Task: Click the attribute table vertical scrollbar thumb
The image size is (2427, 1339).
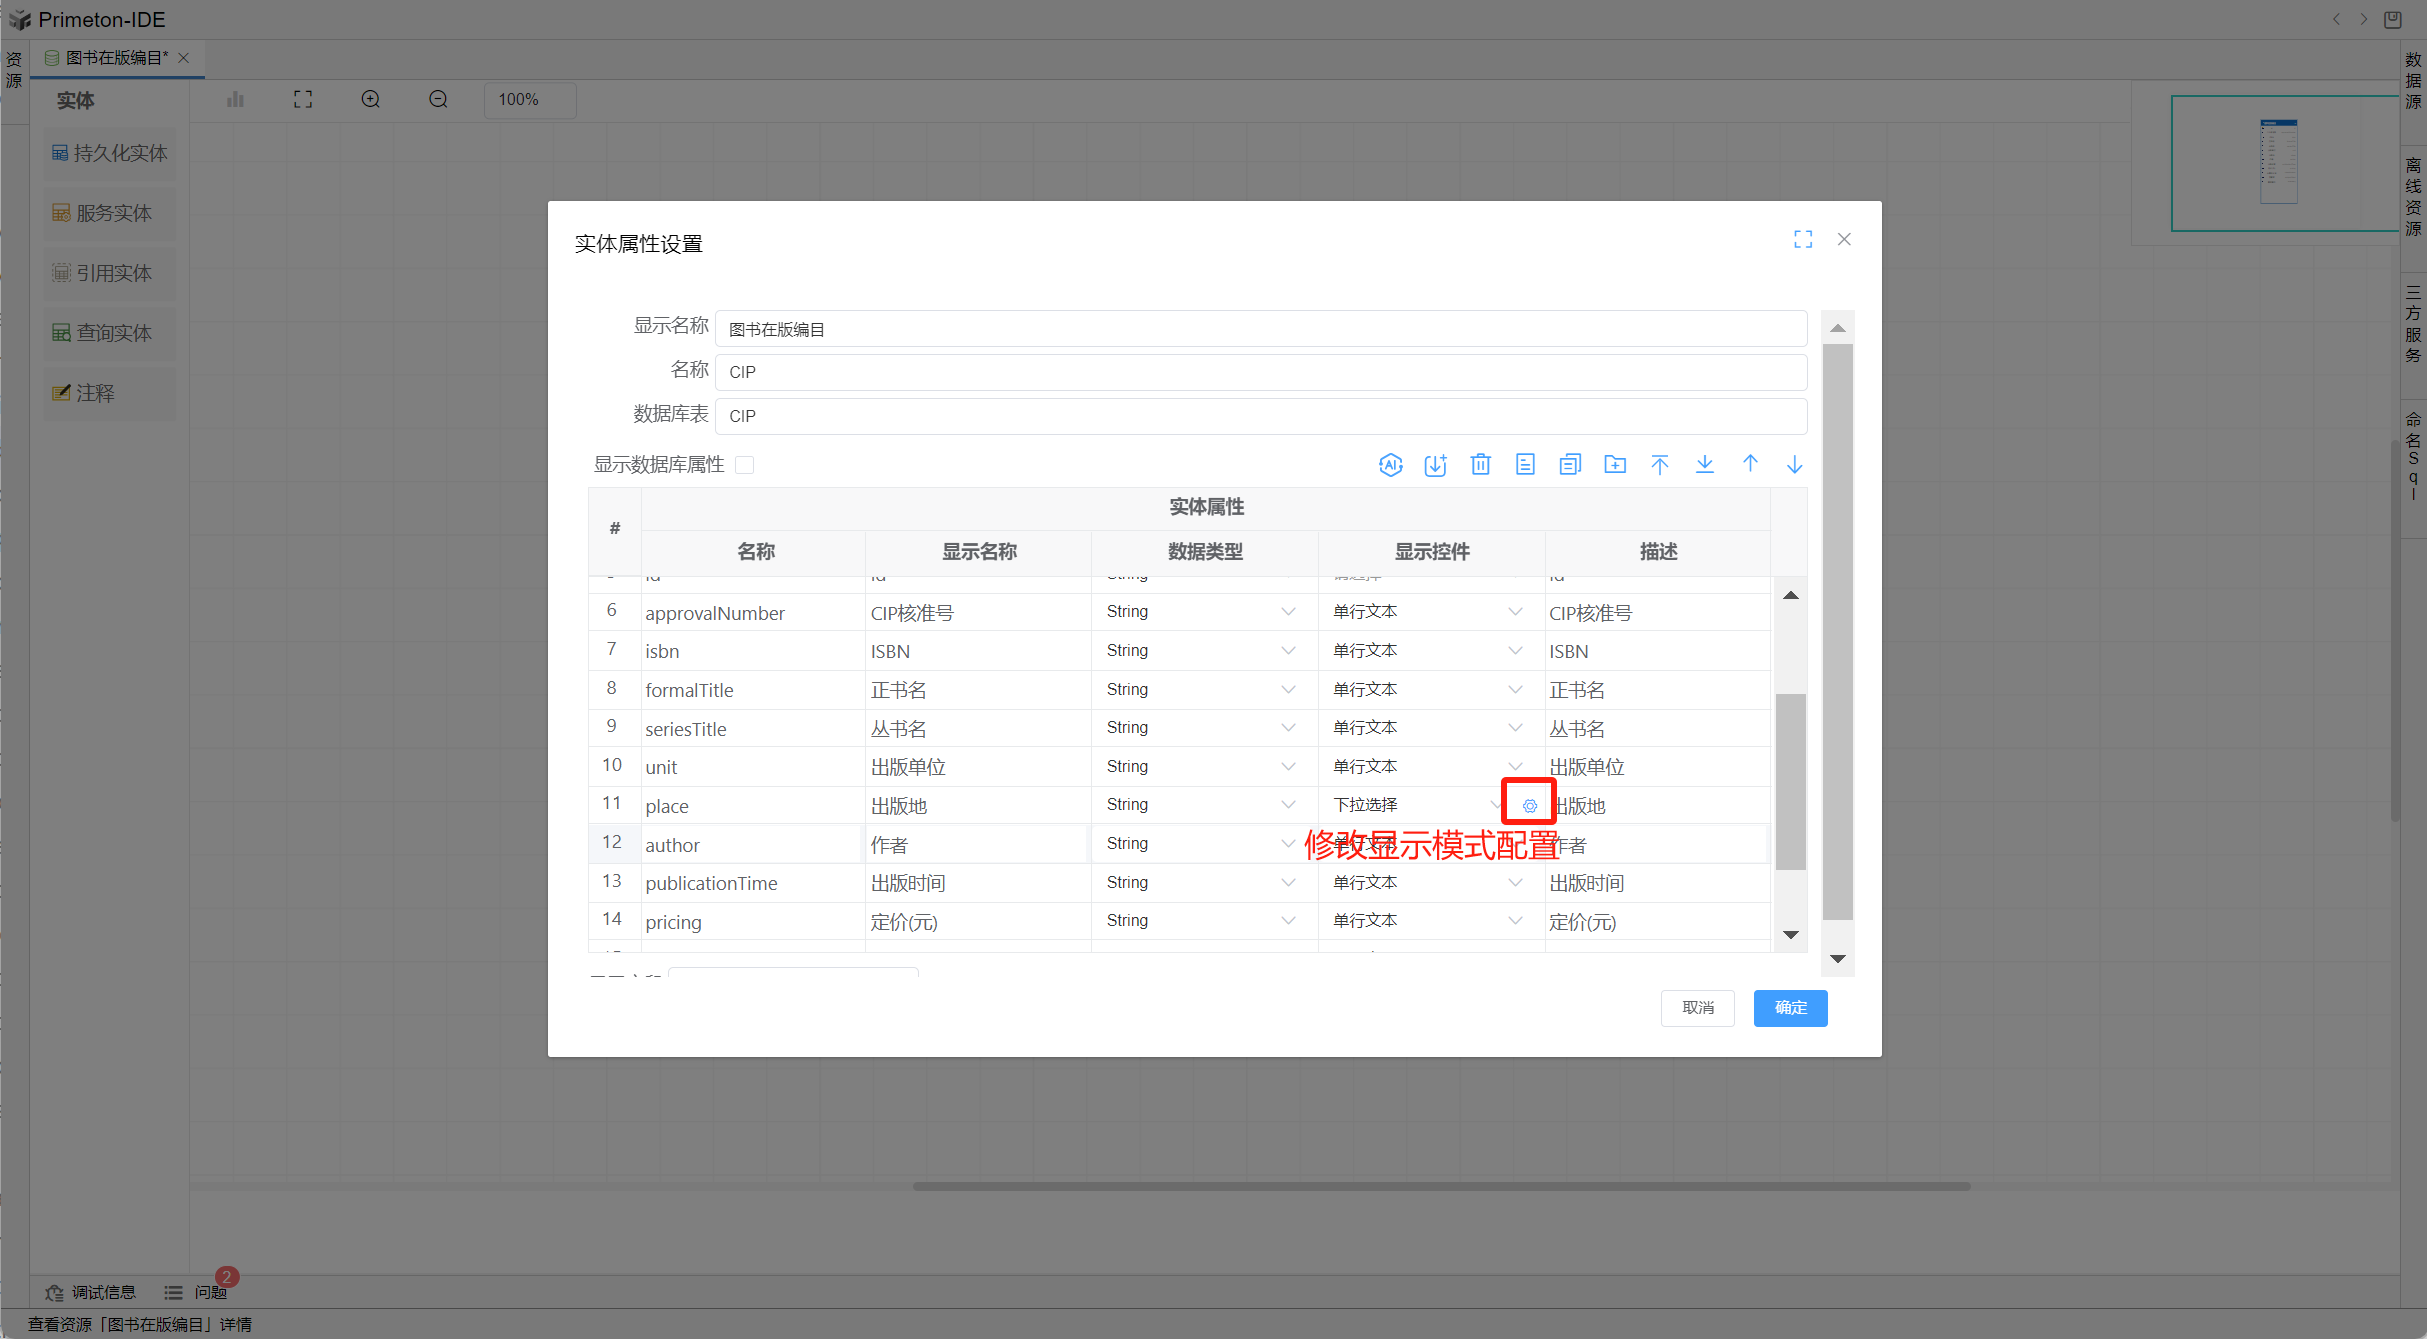Action: [1790, 780]
